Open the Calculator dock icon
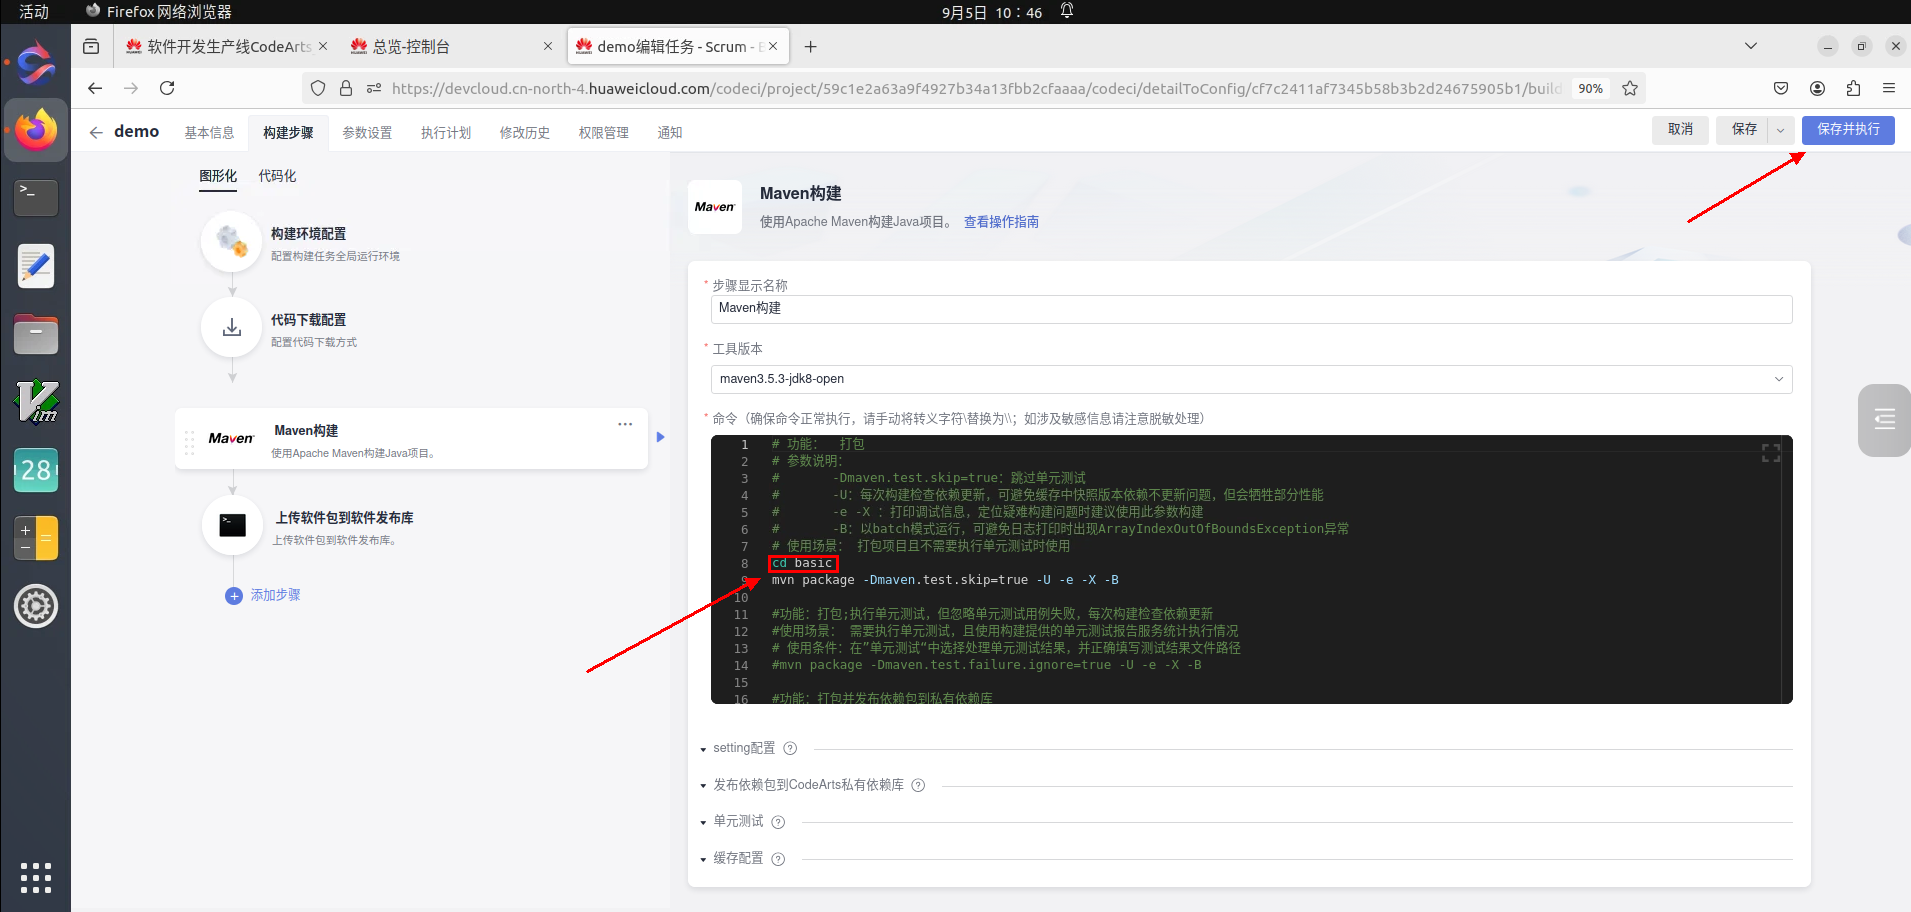This screenshot has width=1911, height=912. [x=36, y=538]
